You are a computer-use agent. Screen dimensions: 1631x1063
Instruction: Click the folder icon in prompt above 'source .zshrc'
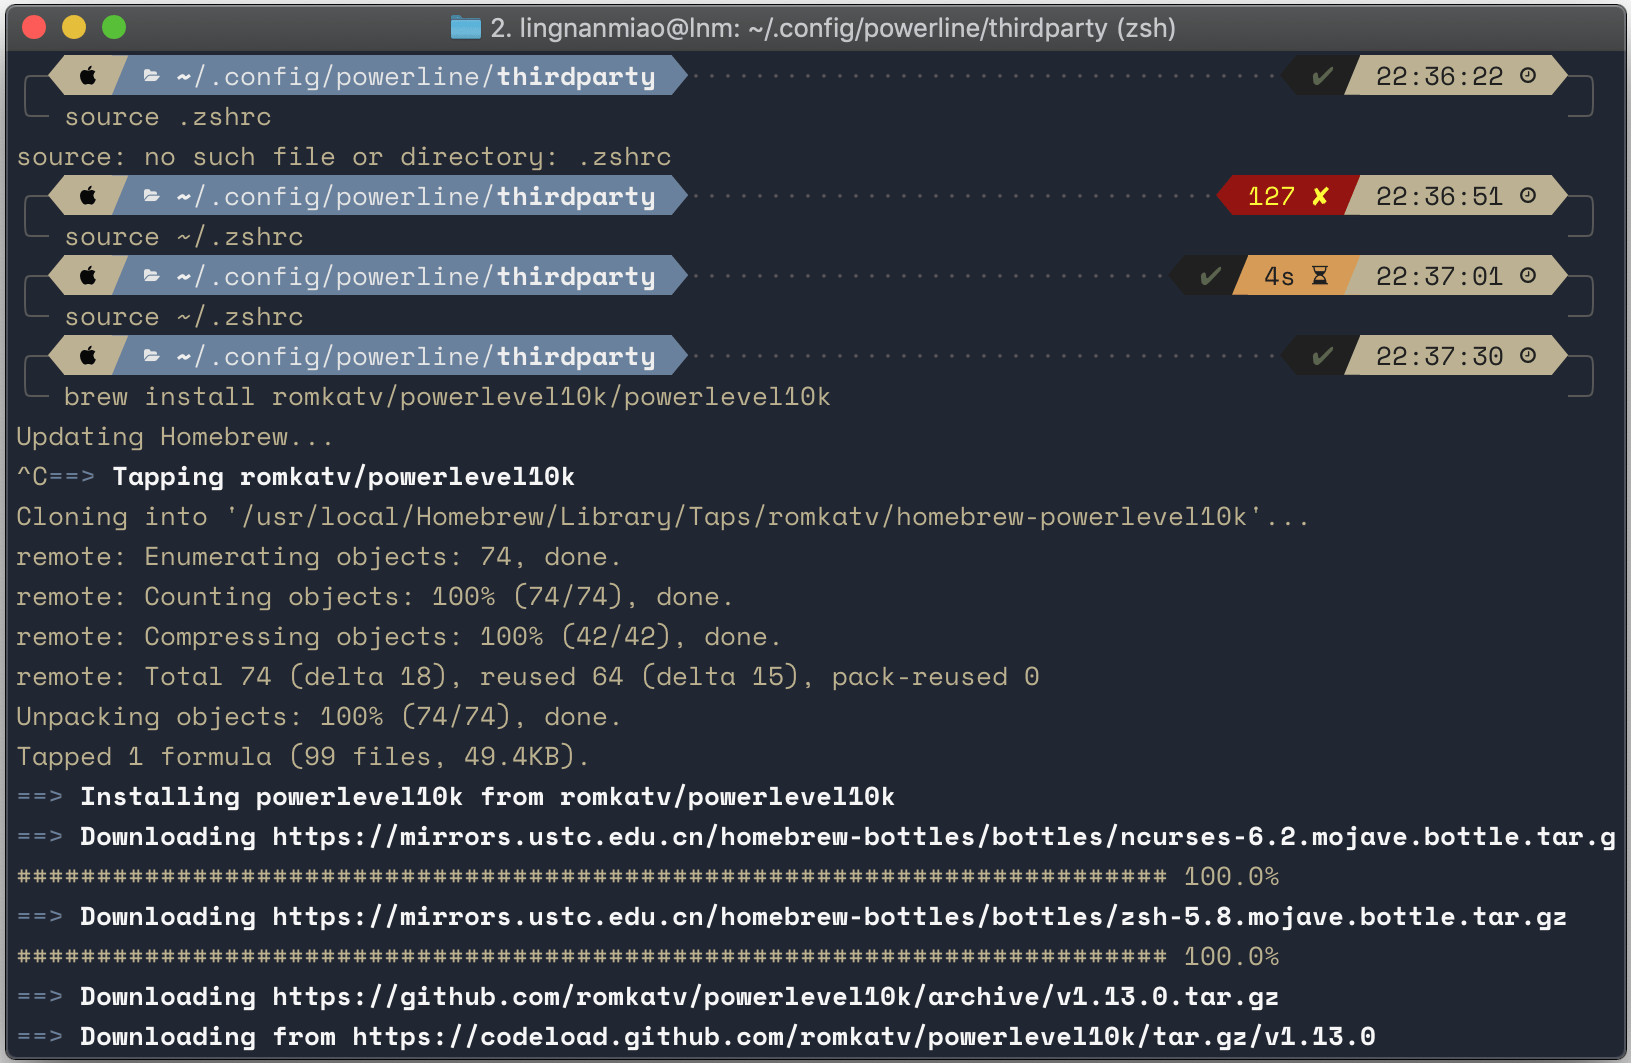(x=151, y=76)
